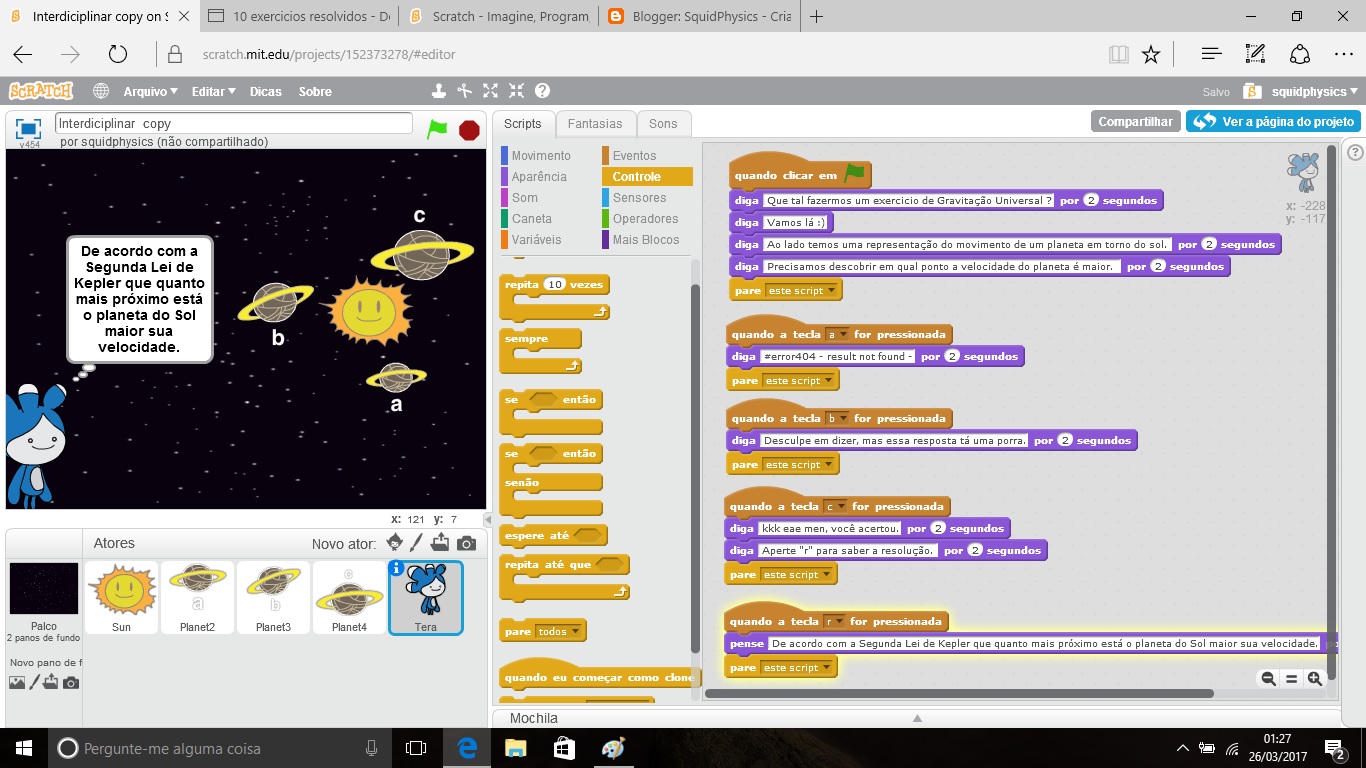Choose new backdrop from library
Viewport: 1366px width, 768px height.
pos(16,682)
